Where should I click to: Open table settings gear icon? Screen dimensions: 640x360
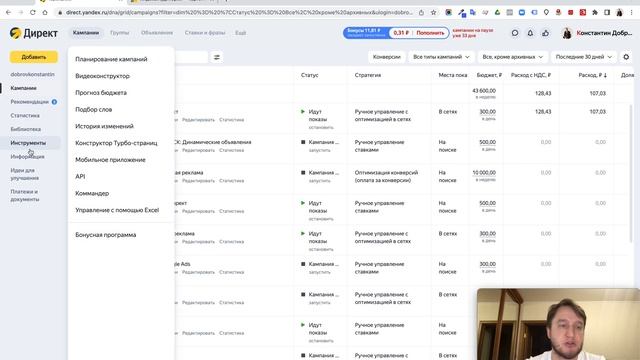point(626,57)
